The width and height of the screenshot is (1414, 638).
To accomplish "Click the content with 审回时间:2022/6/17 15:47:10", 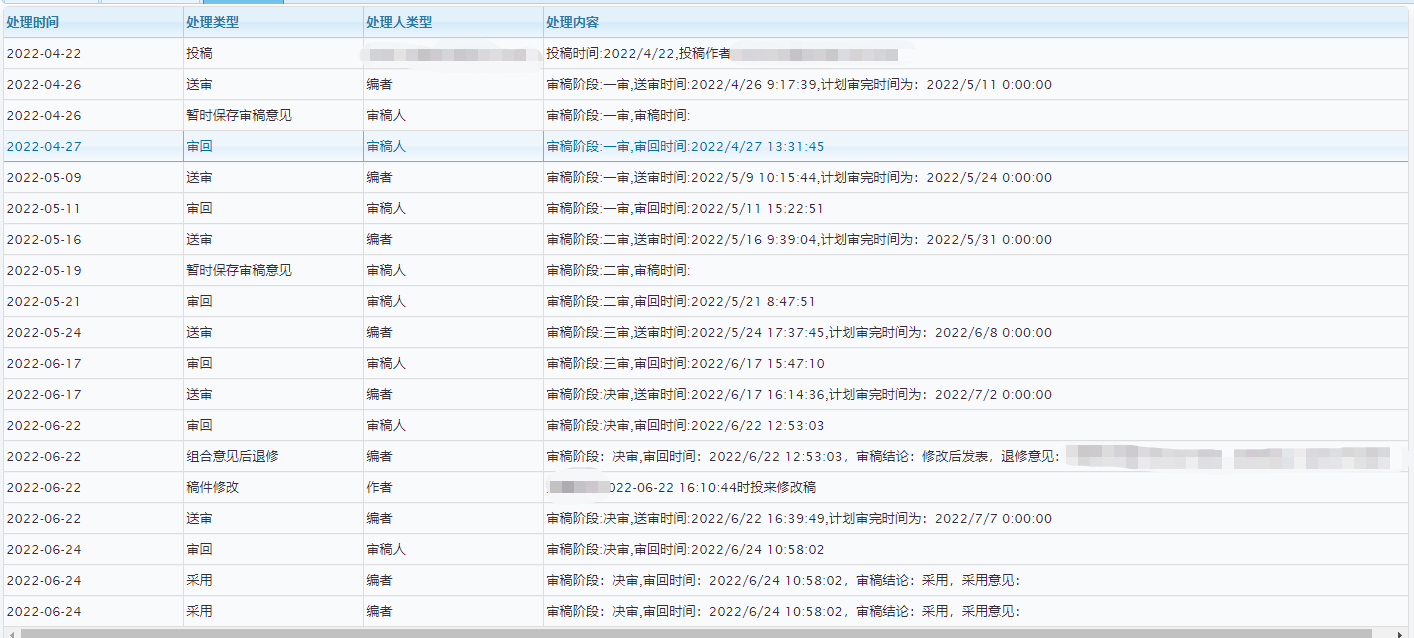I will tap(685, 364).
